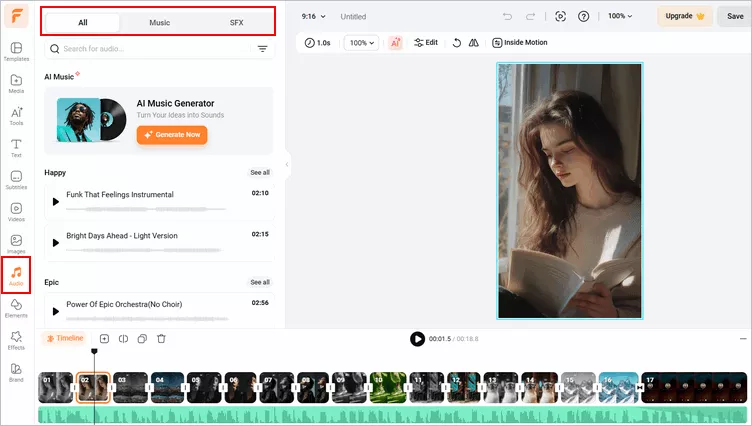Viewport: 752px width, 426px height.
Task: Play the video from the timeline
Action: (x=417, y=339)
